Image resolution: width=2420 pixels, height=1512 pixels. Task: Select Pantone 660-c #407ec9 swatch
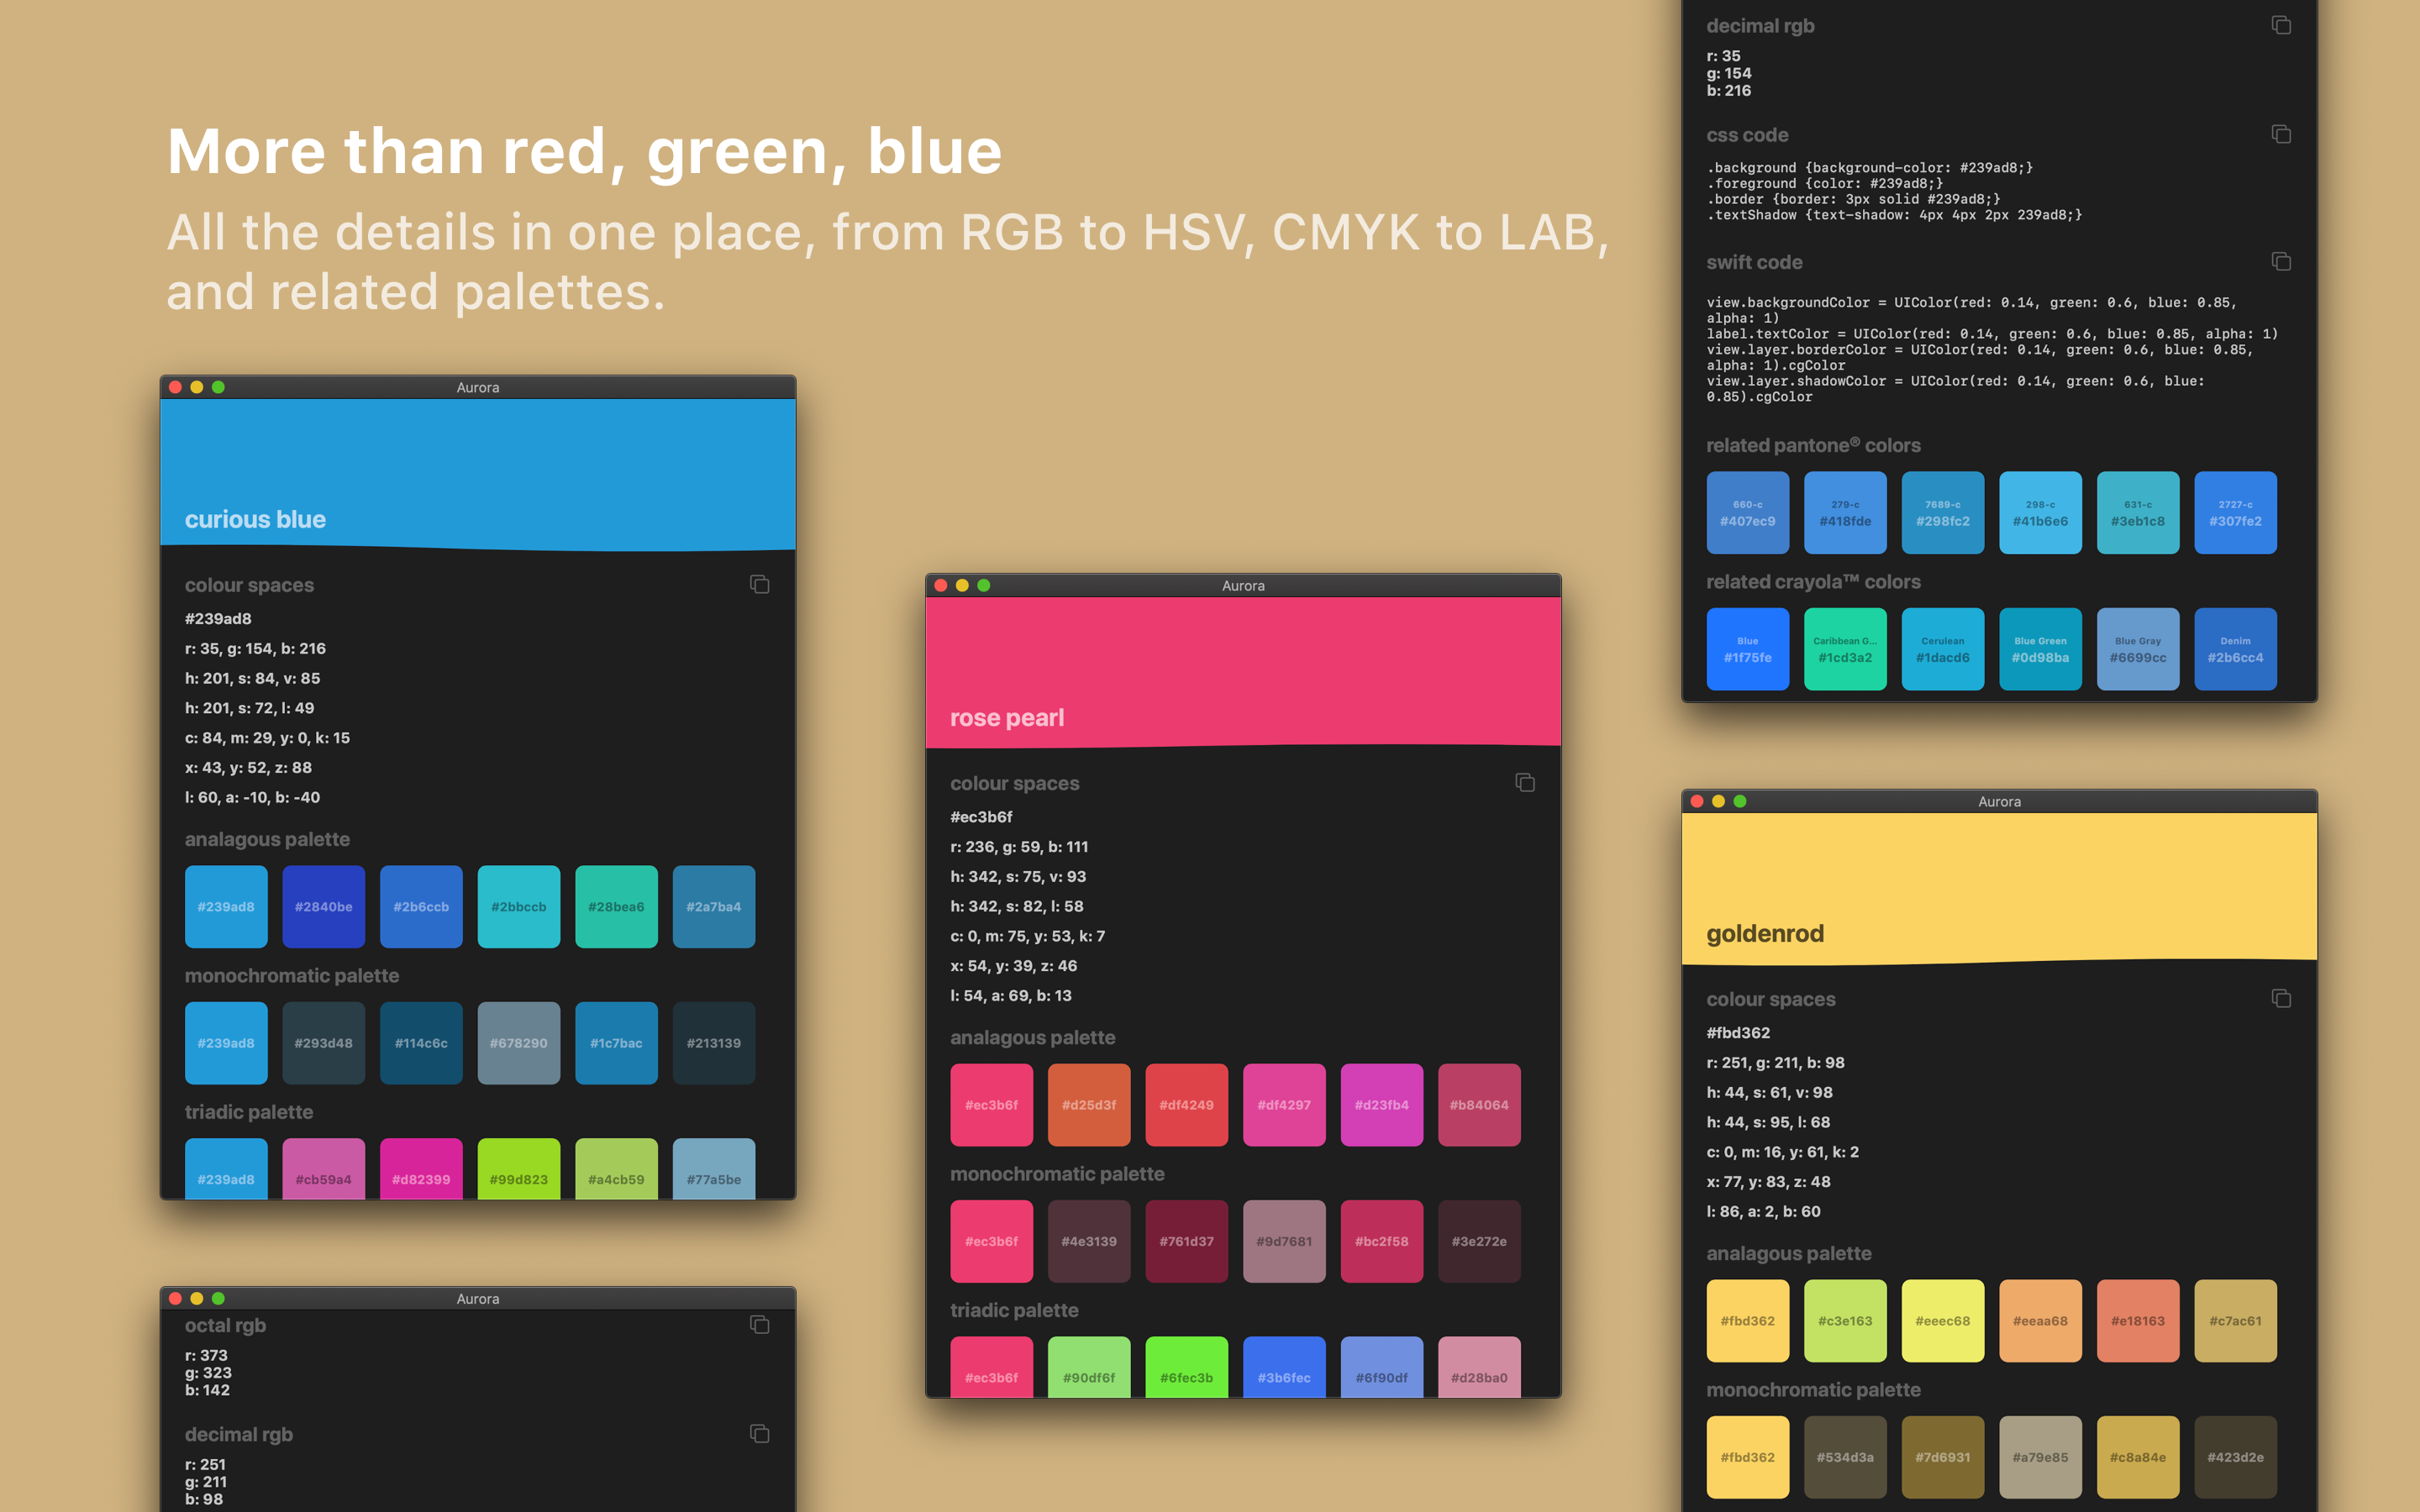coord(1747,512)
